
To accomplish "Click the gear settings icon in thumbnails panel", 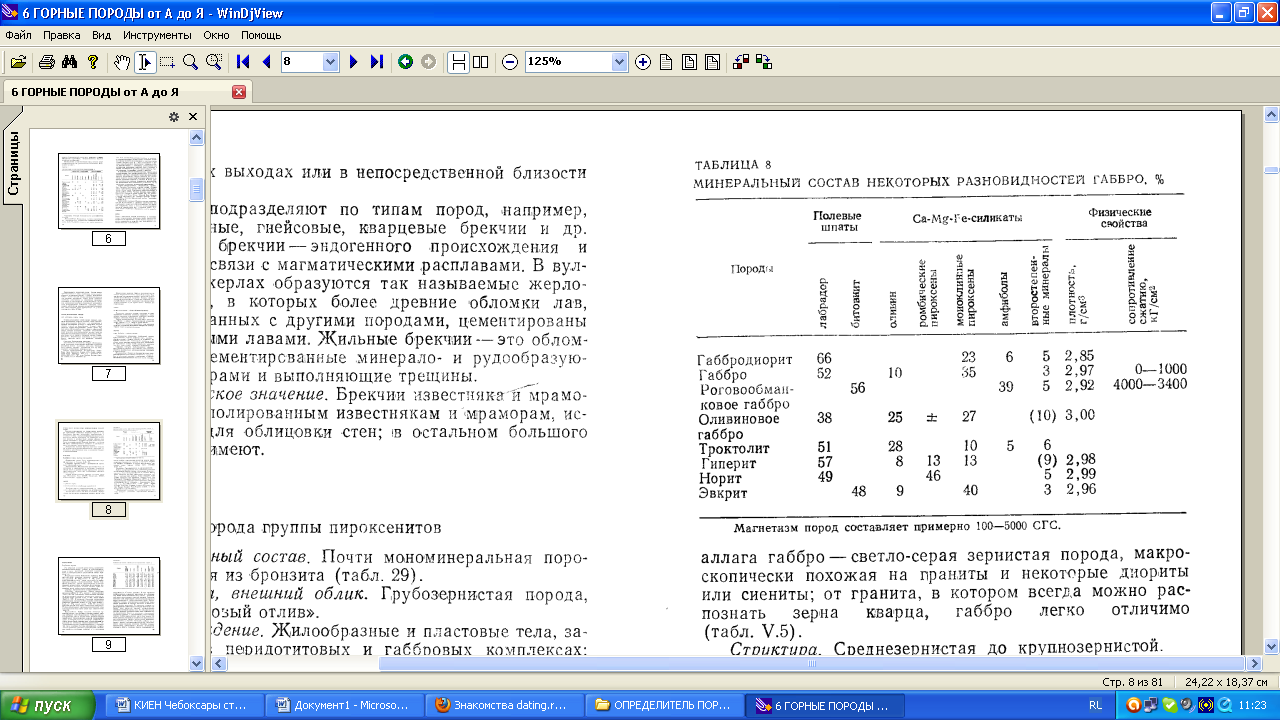I will tap(174, 117).
